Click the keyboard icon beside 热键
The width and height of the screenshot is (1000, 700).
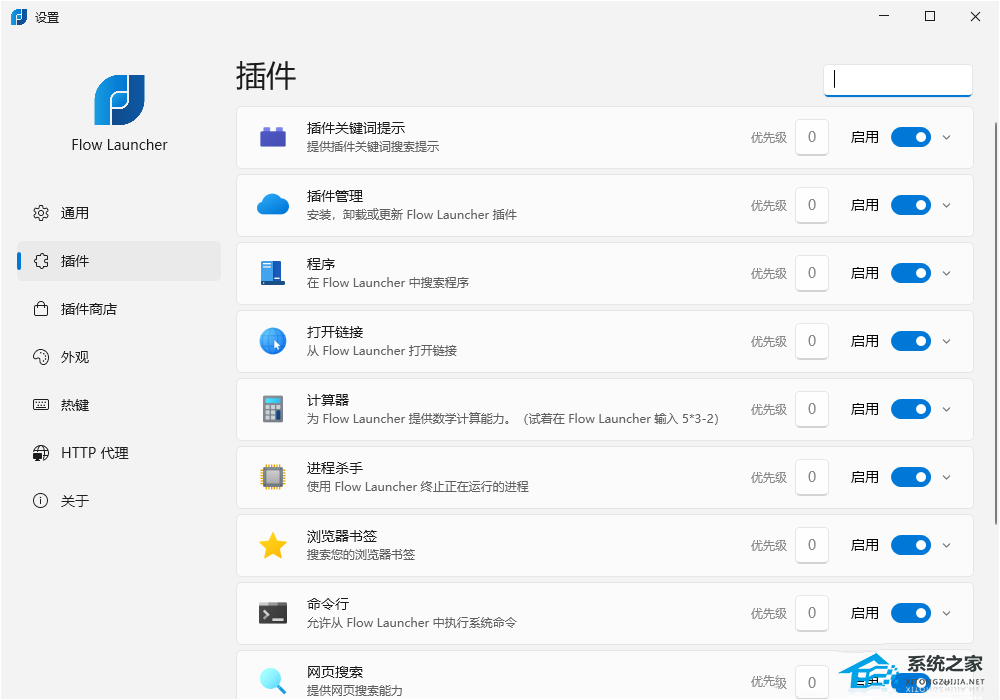tap(41, 405)
